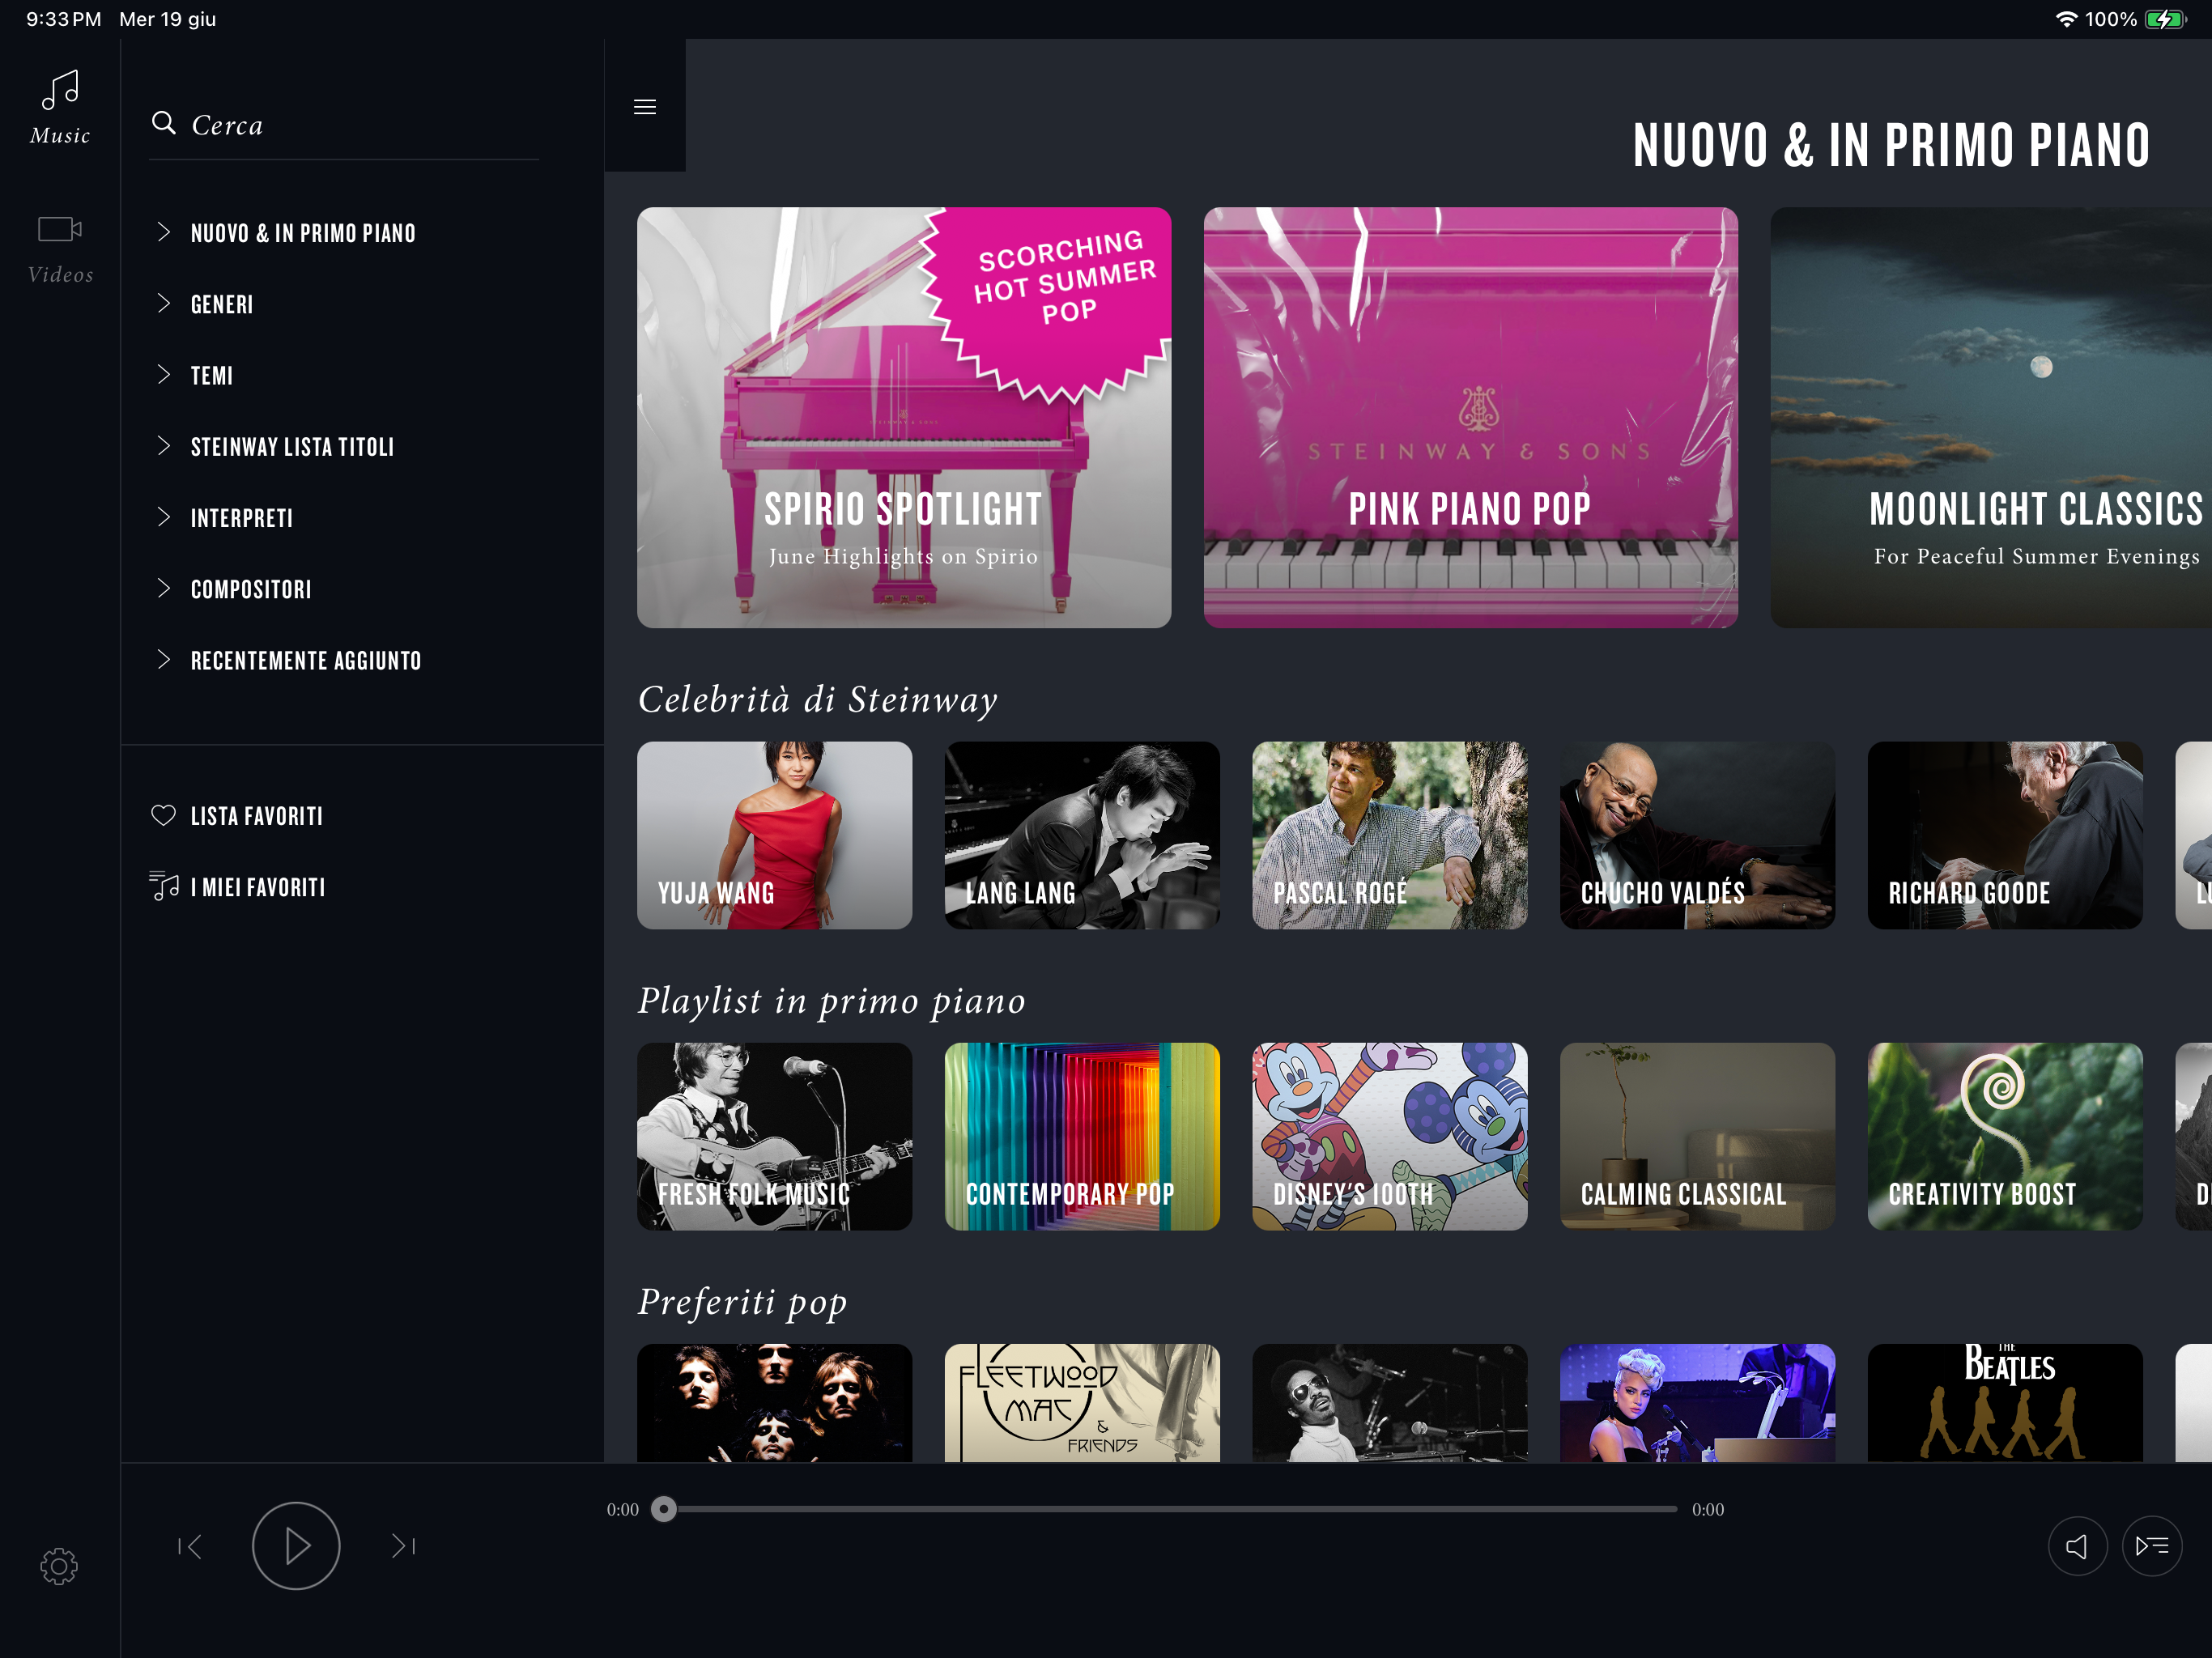
Task: Open Creativity Boost playlist
Action: coord(2005,1136)
